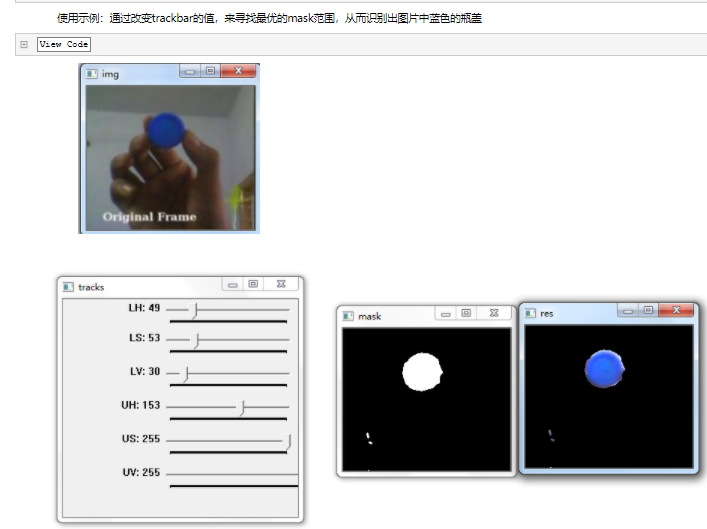The width and height of the screenshot is (707, 529).
Task: Close the mask window
Action: [494, 313]
